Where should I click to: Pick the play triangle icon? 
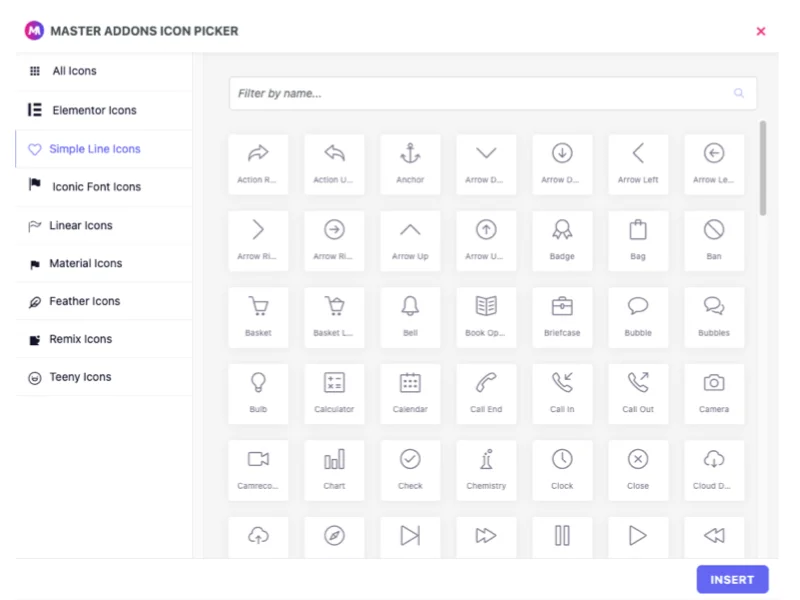point(638,537)
